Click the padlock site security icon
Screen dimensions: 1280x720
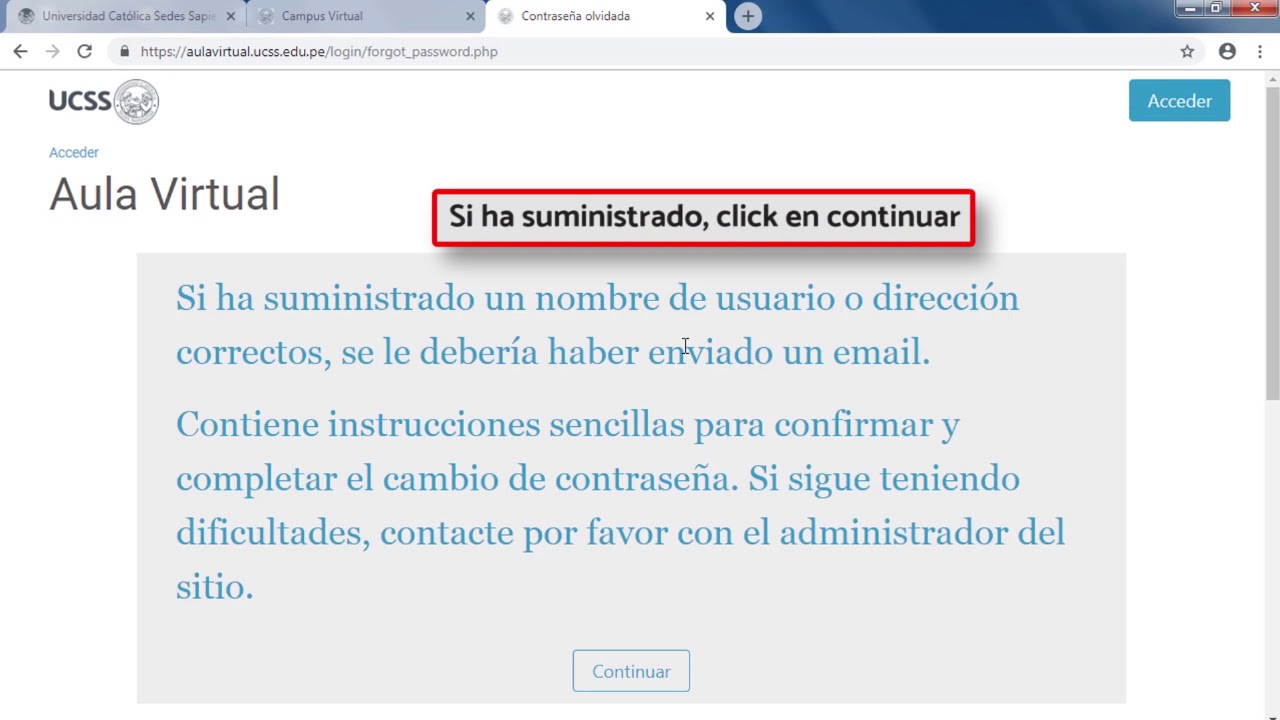point(124,51)
